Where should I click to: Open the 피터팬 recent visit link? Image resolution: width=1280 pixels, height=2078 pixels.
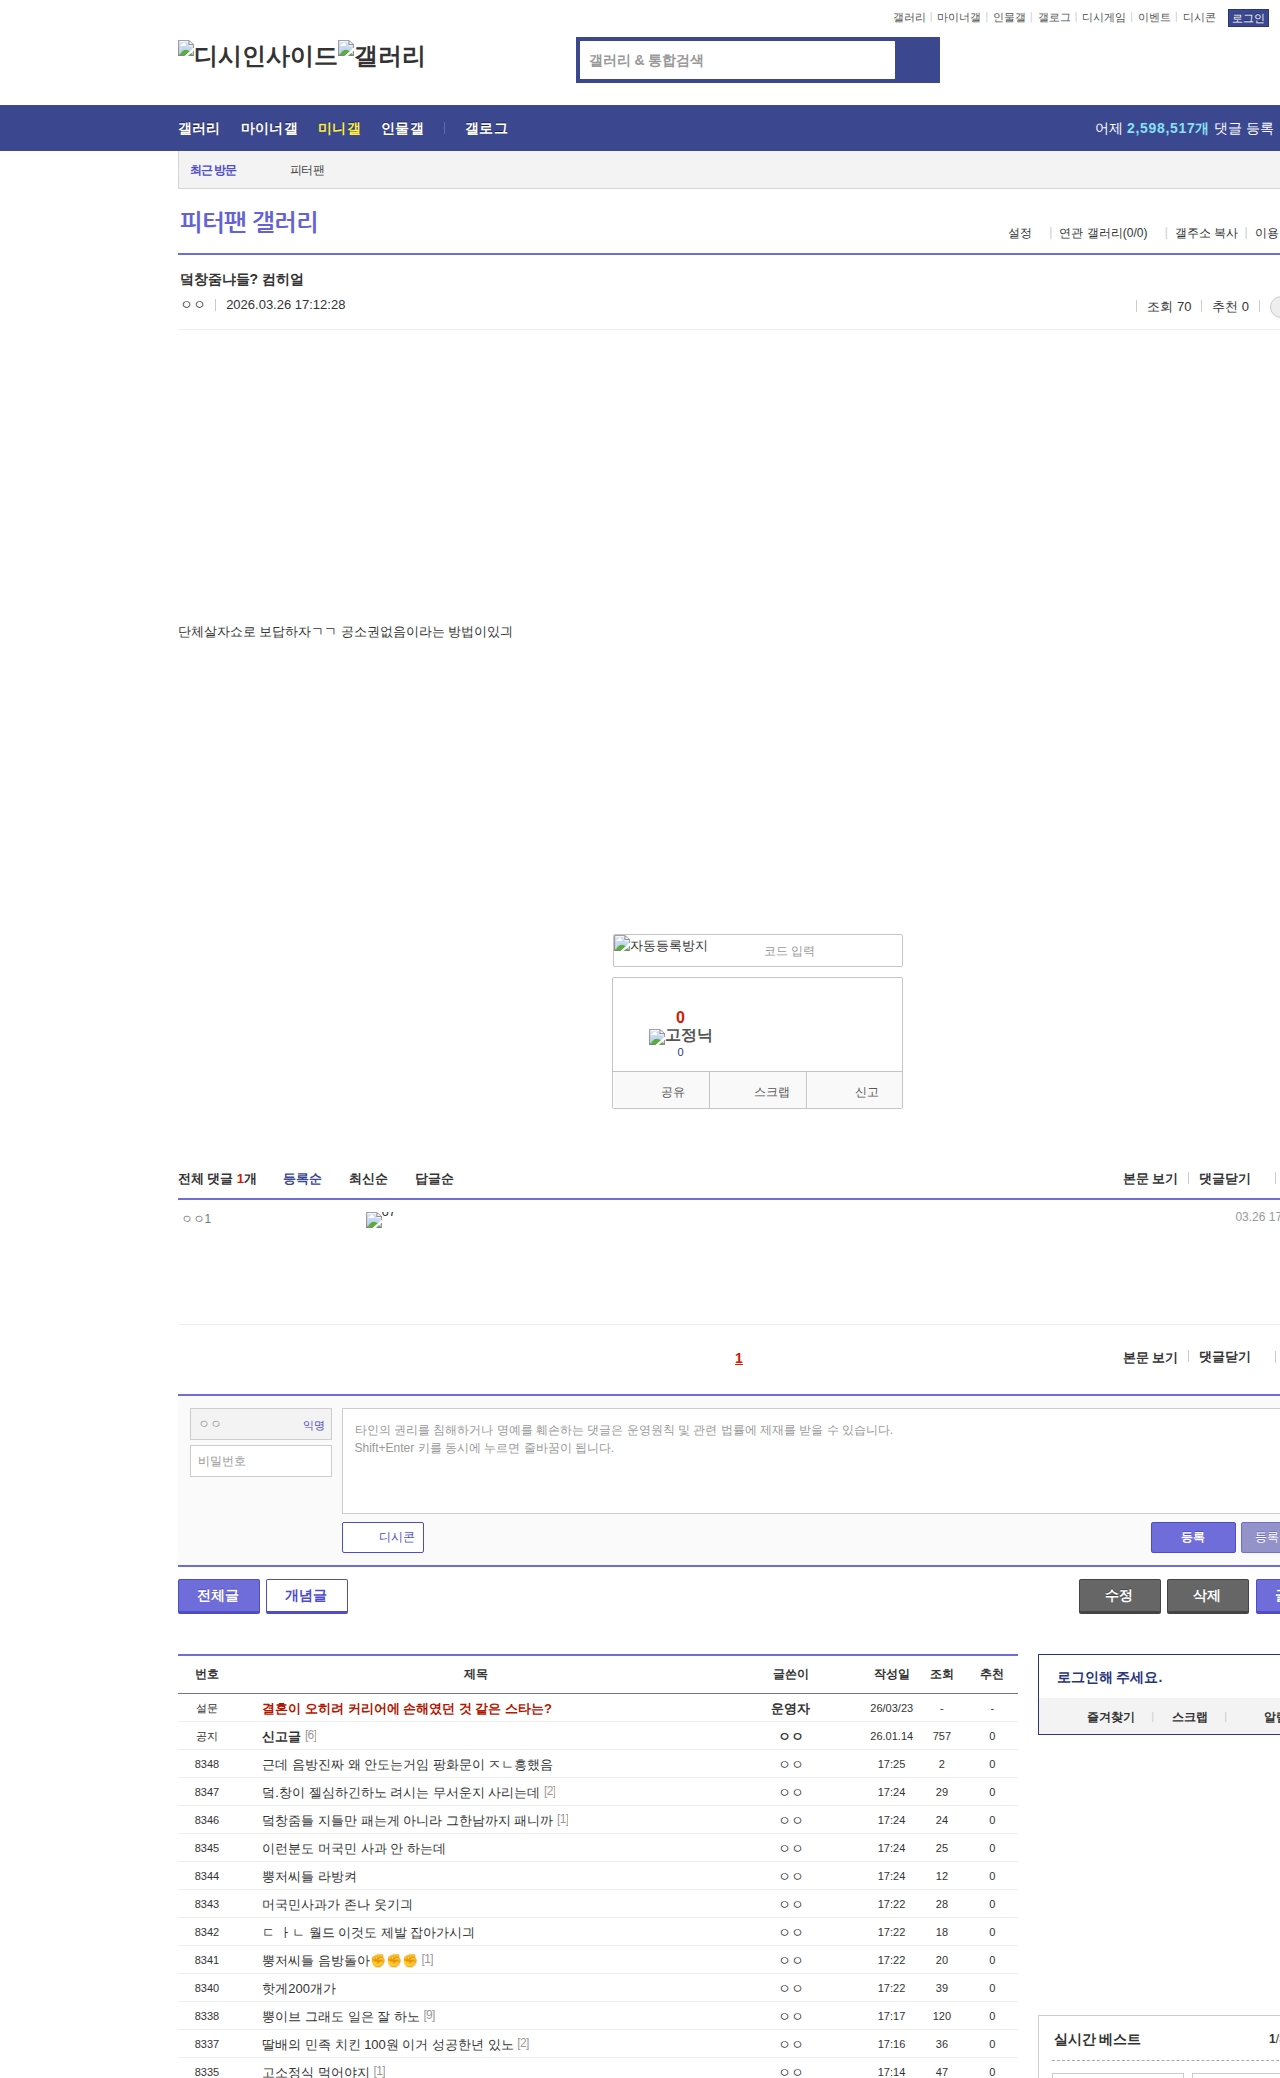307,171
